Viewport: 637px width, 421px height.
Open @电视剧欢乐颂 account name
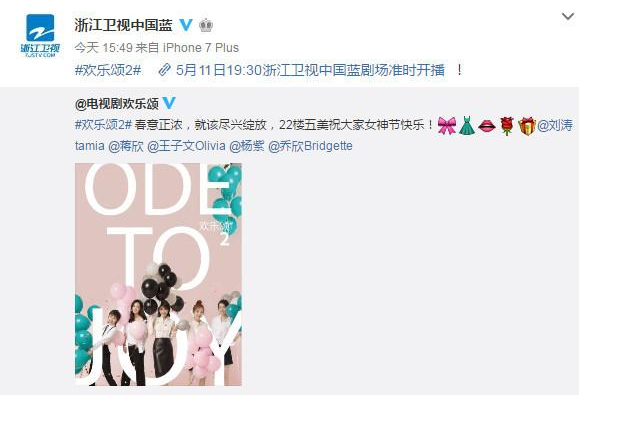coord(117,104)
